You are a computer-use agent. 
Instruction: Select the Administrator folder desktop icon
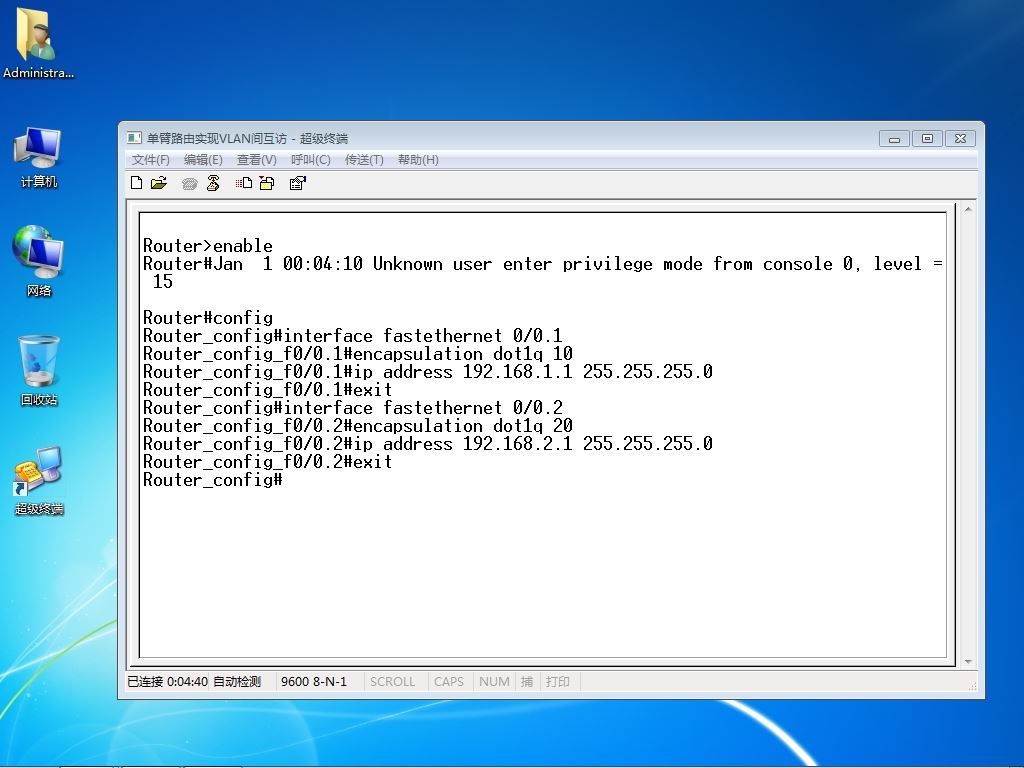point(38,44)
